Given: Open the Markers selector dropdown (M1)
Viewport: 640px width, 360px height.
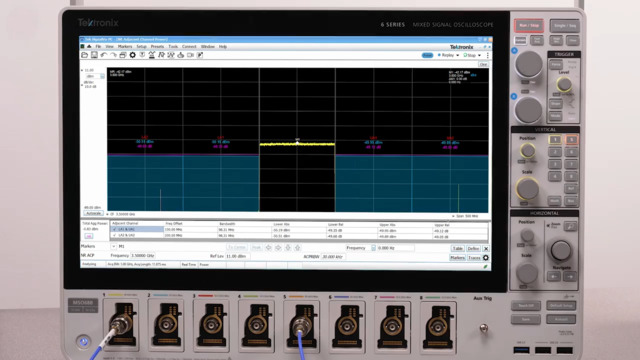Looking at the screenshot, I should 113,247.
